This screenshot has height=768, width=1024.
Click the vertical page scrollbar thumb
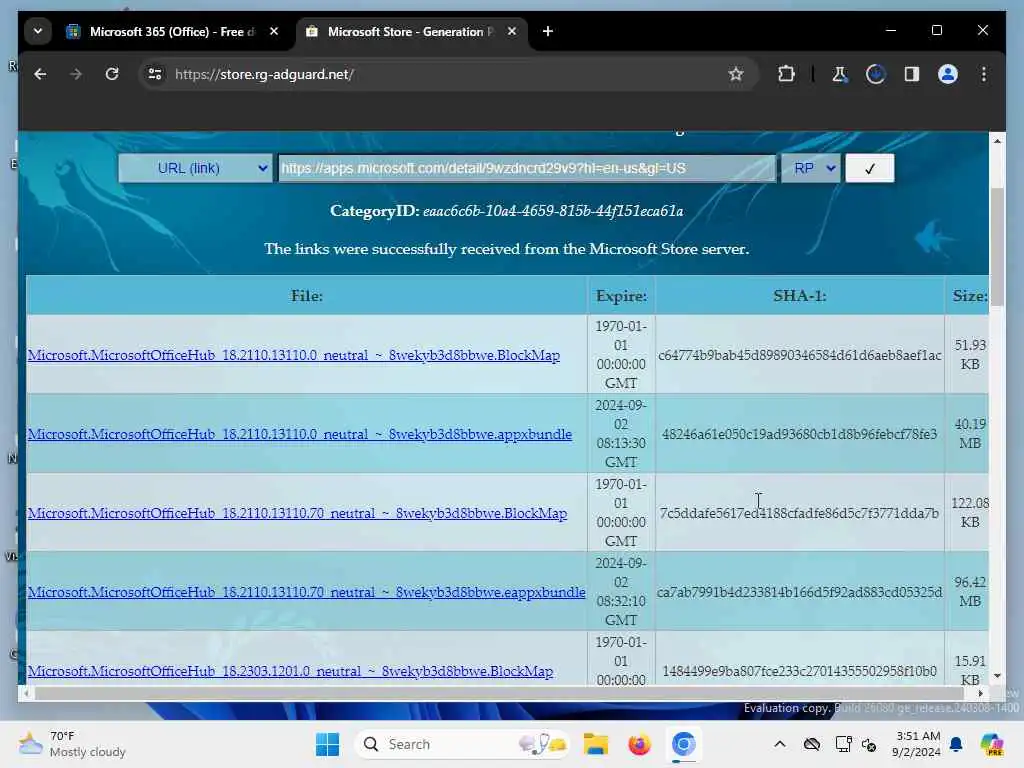(x=997, y=247)
